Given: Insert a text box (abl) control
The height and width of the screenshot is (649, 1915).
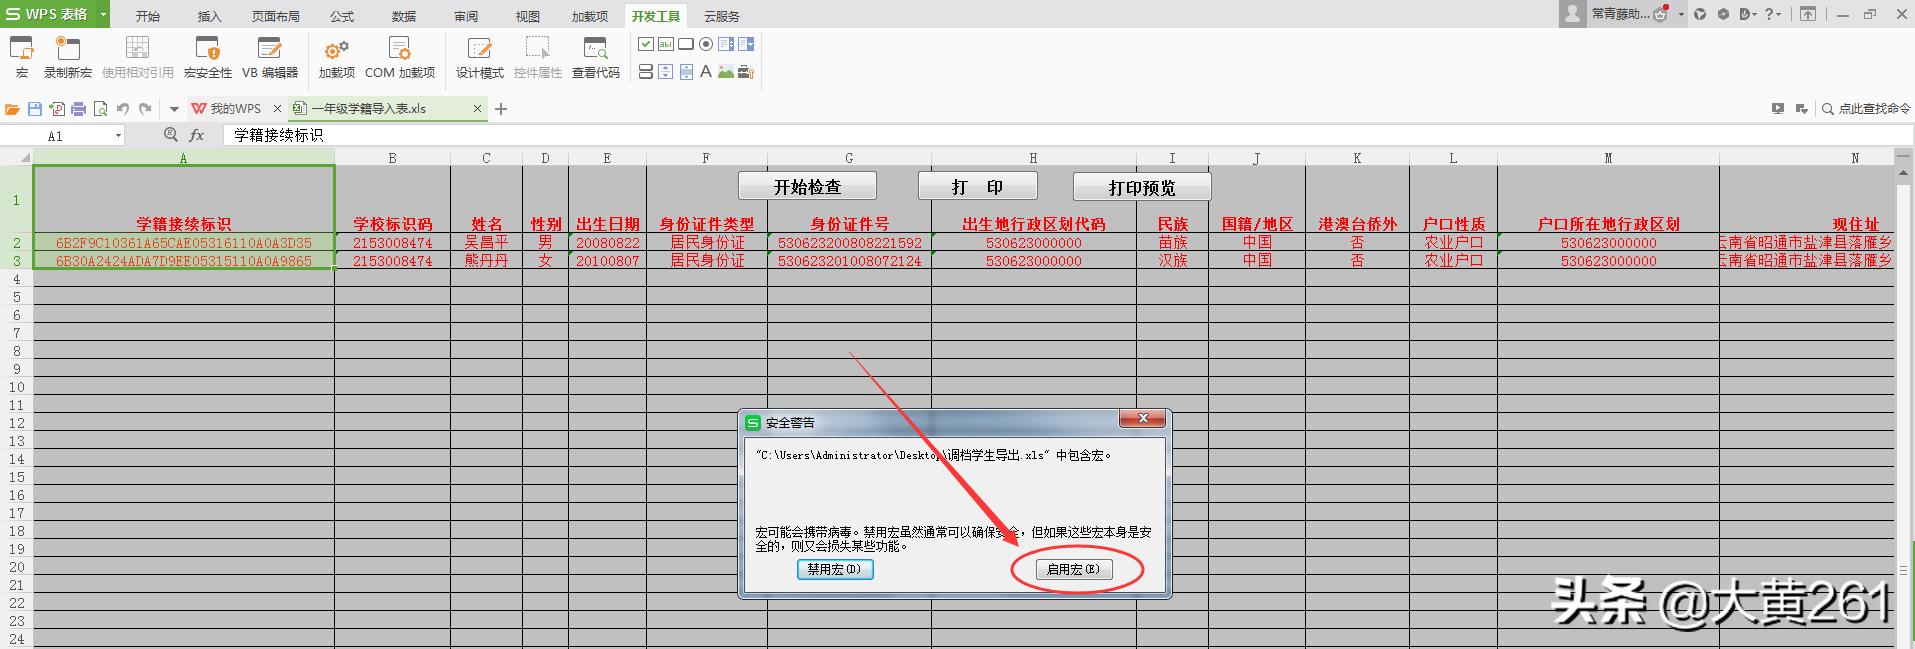Looking at the screenshot, I should click(x=666, y=44).
